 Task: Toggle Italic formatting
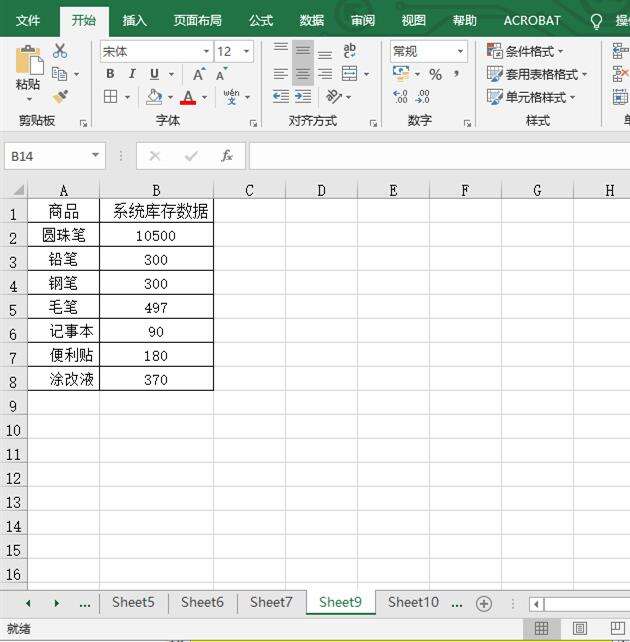coord(132,74)
